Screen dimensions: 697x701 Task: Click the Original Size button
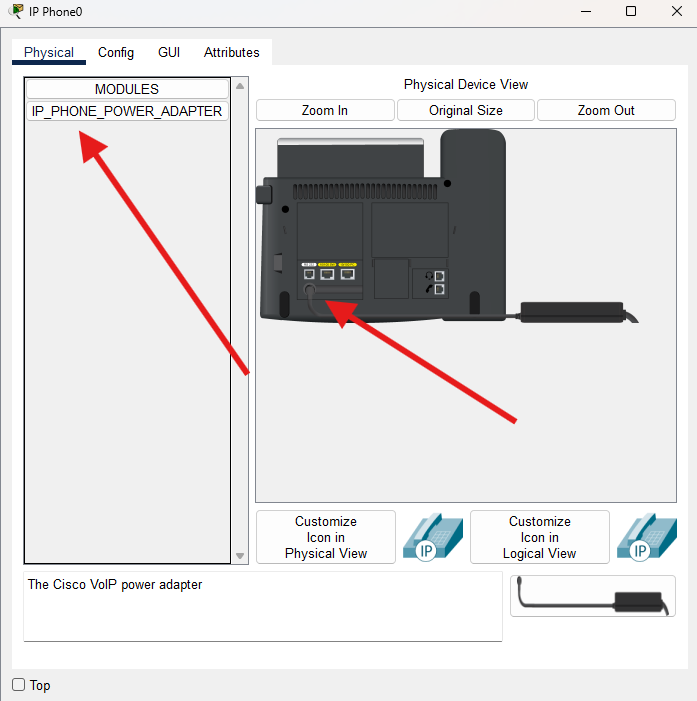pos(466,110)
